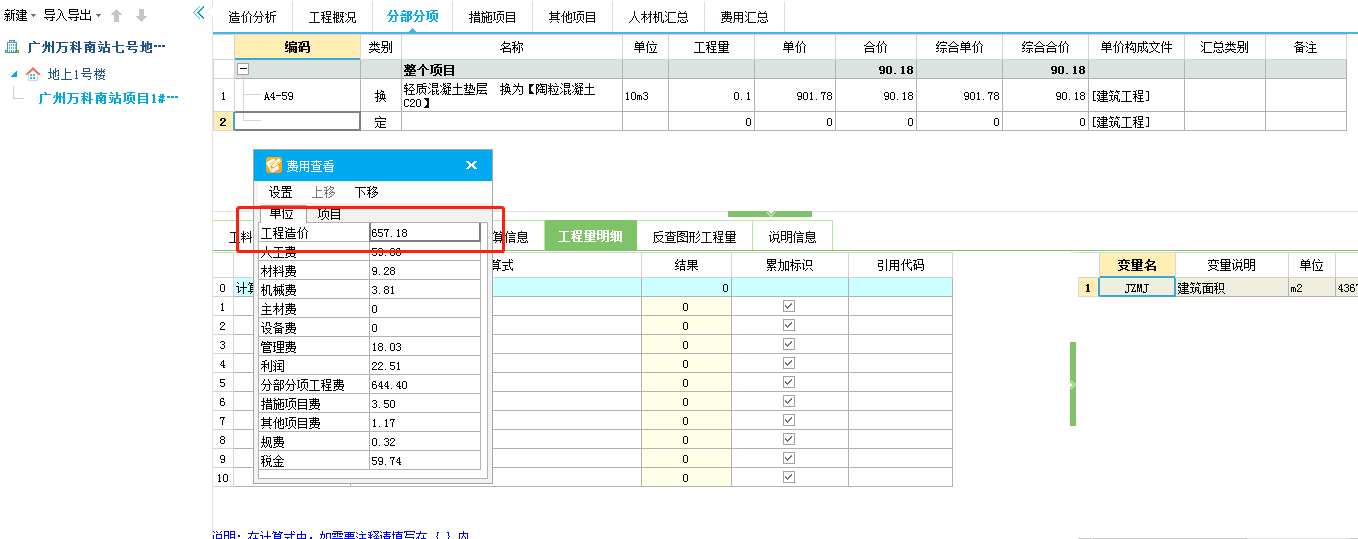The image size is (1358, 539).
Task: Click 下移 in the 费用查看 dialog
Action: coord(366,192)
